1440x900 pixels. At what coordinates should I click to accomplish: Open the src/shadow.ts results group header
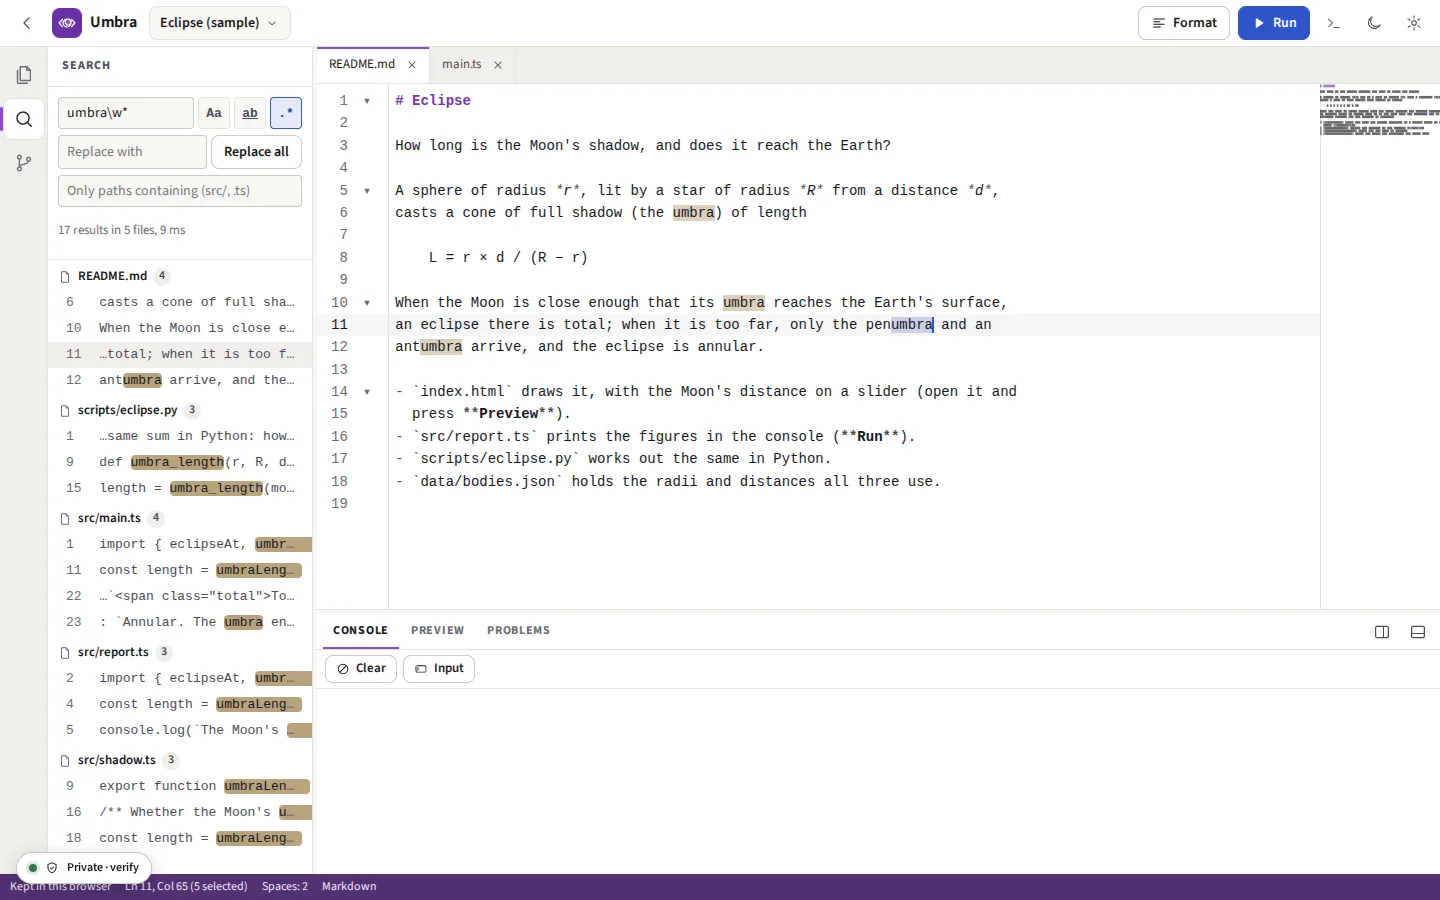[x=180, y=760]
